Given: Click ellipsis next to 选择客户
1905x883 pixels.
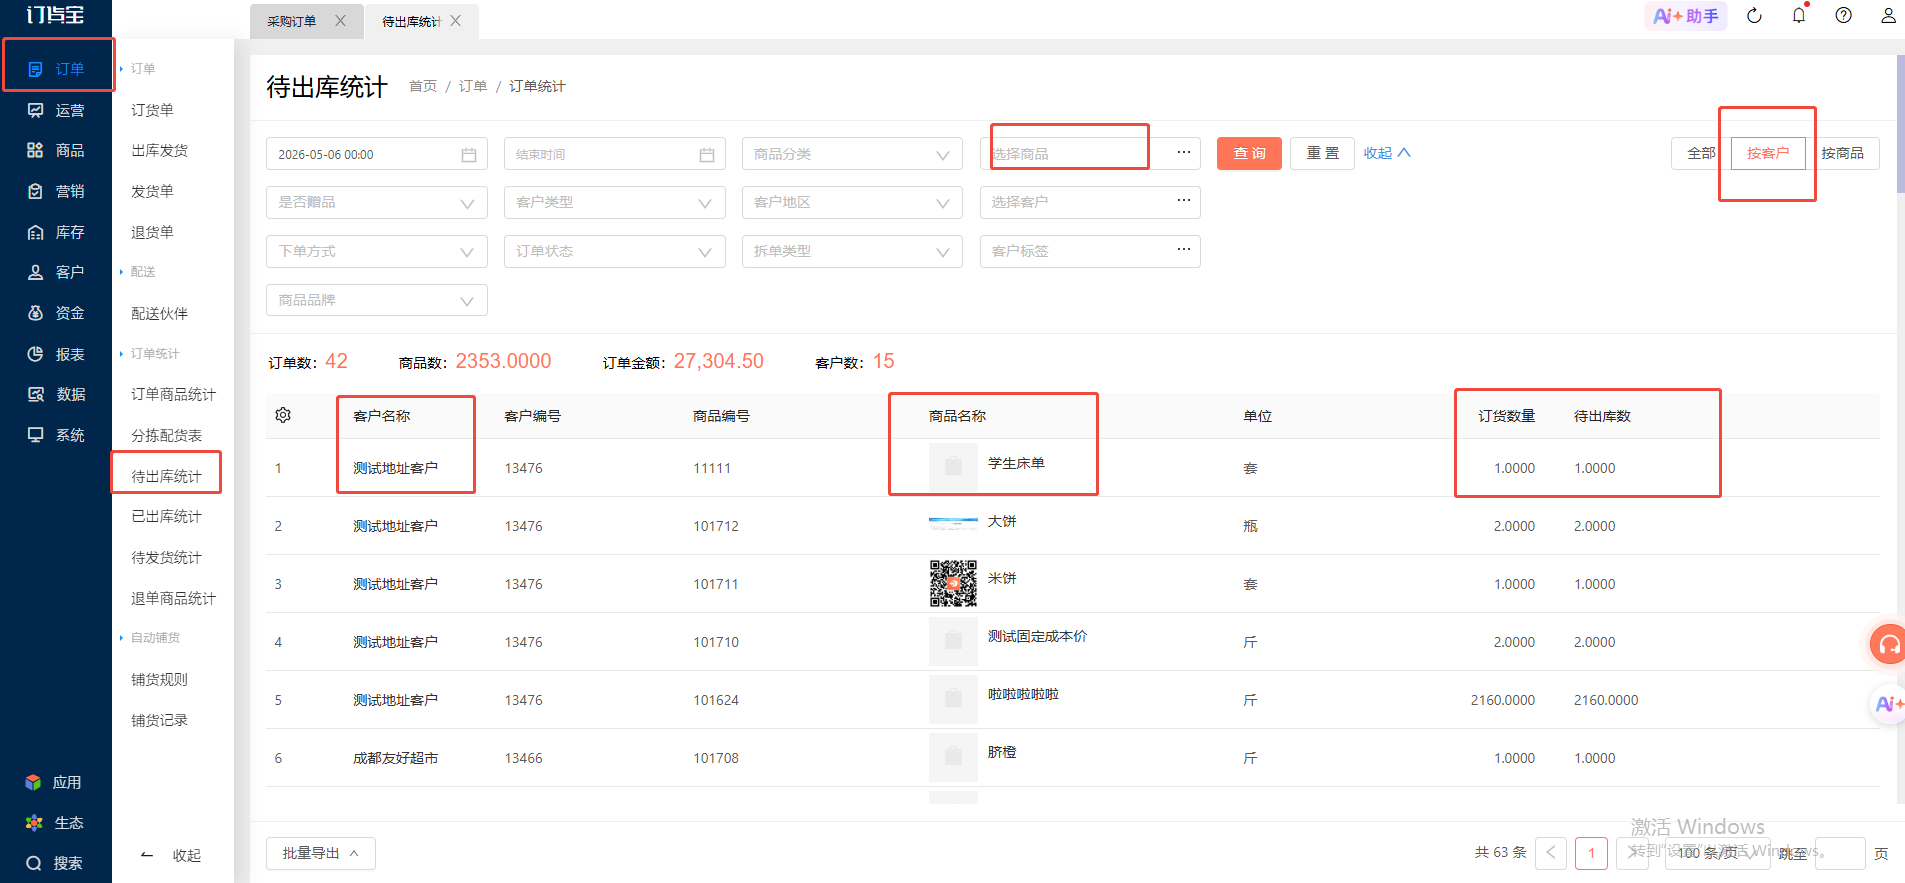Looking at the screenshot, I should pos(1184,201).
